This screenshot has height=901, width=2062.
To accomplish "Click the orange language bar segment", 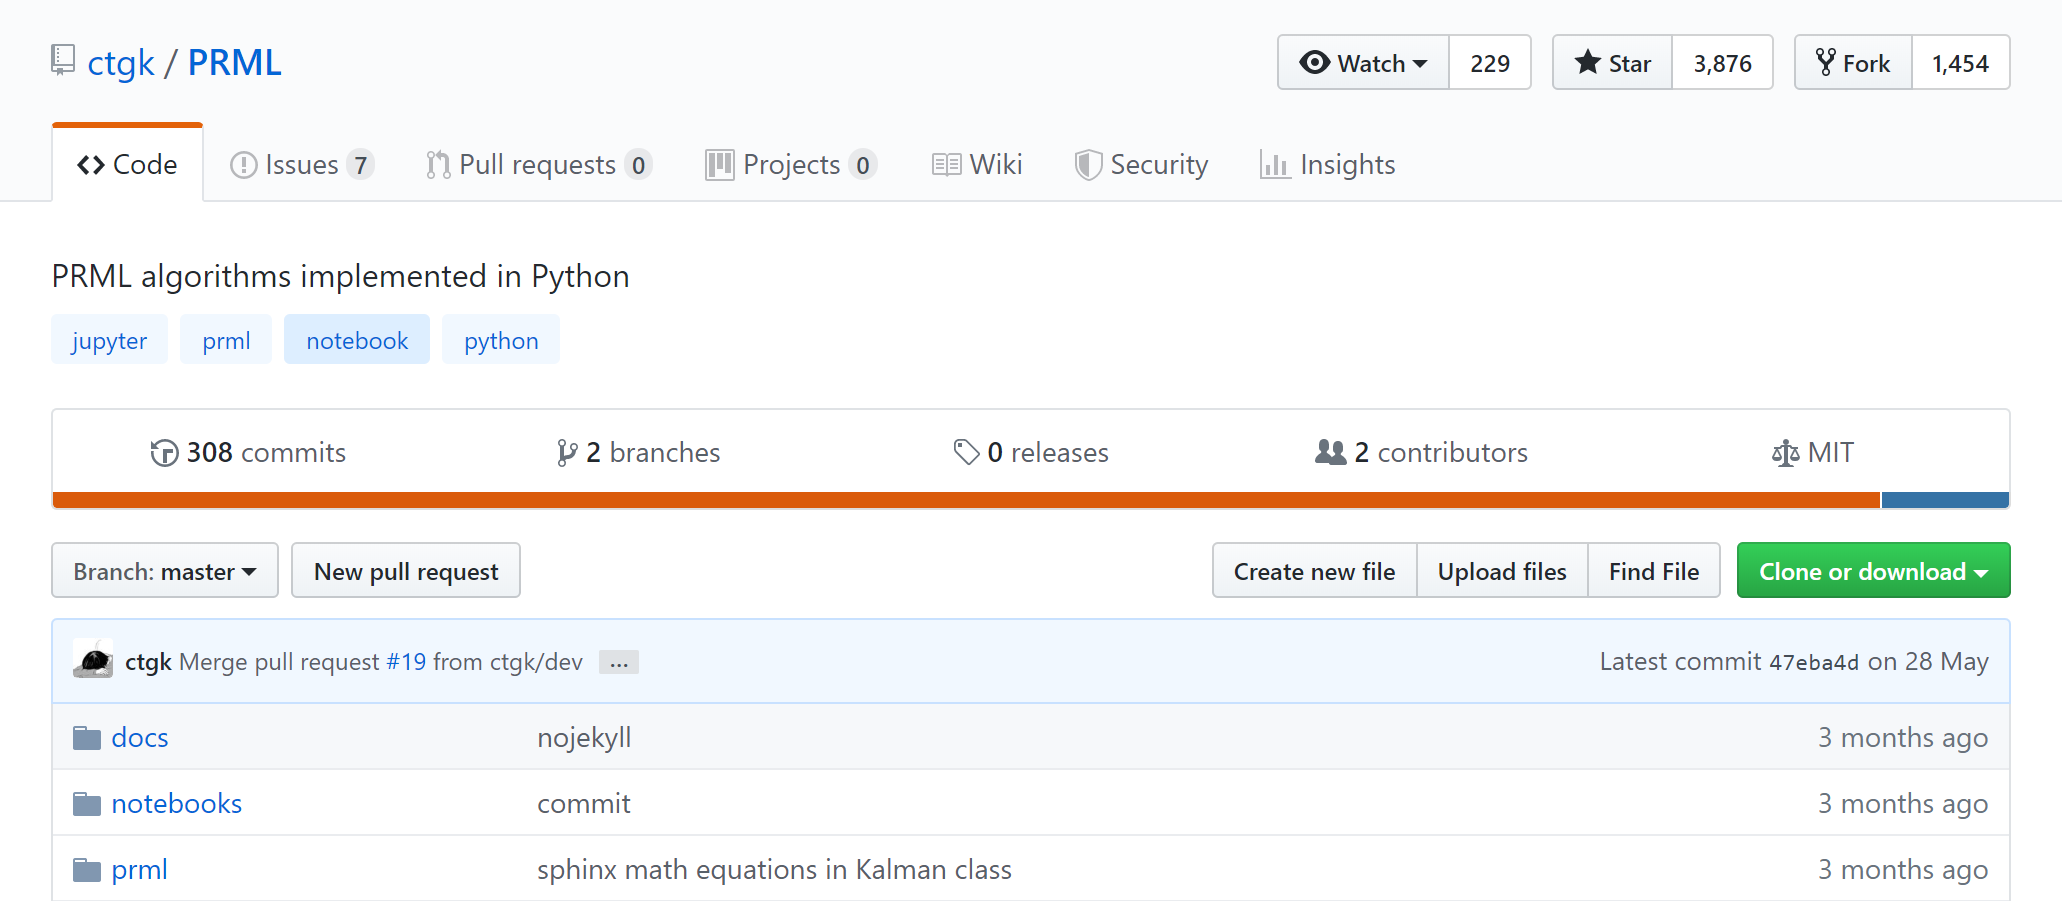I will pyautogui.click(x=966, y=500).
